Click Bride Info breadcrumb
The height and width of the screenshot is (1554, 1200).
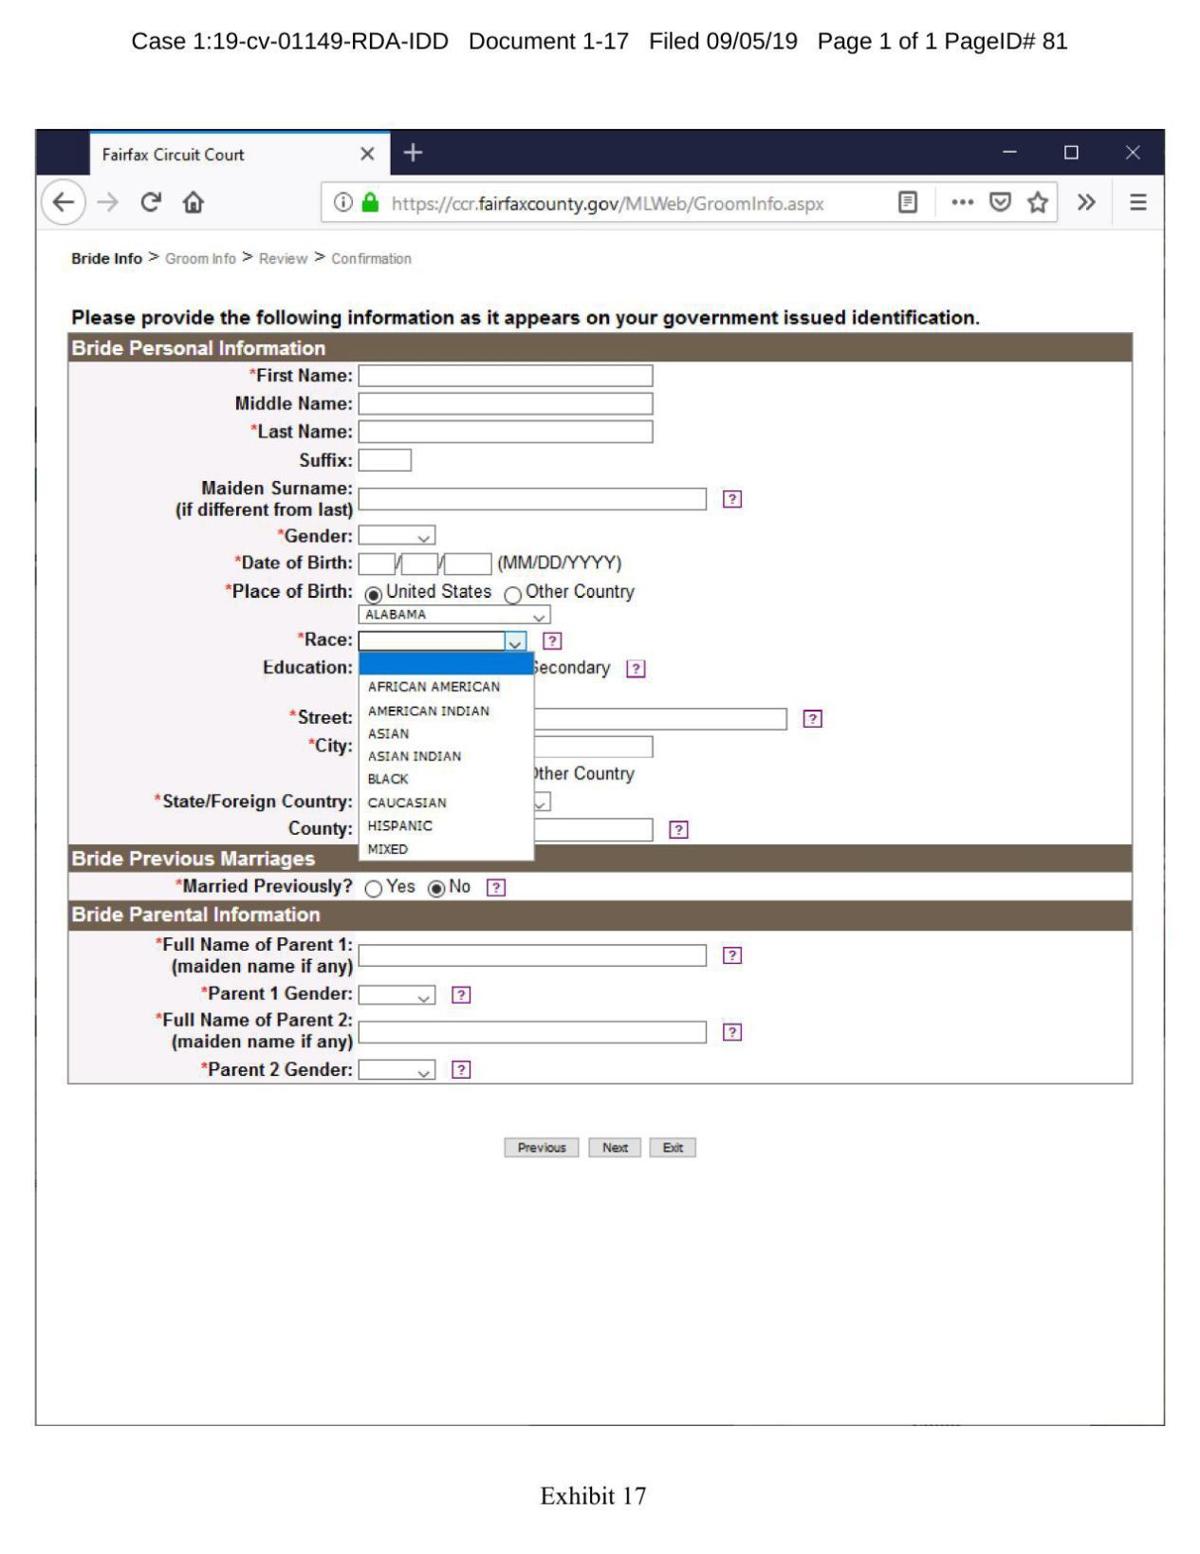(107, 259)
